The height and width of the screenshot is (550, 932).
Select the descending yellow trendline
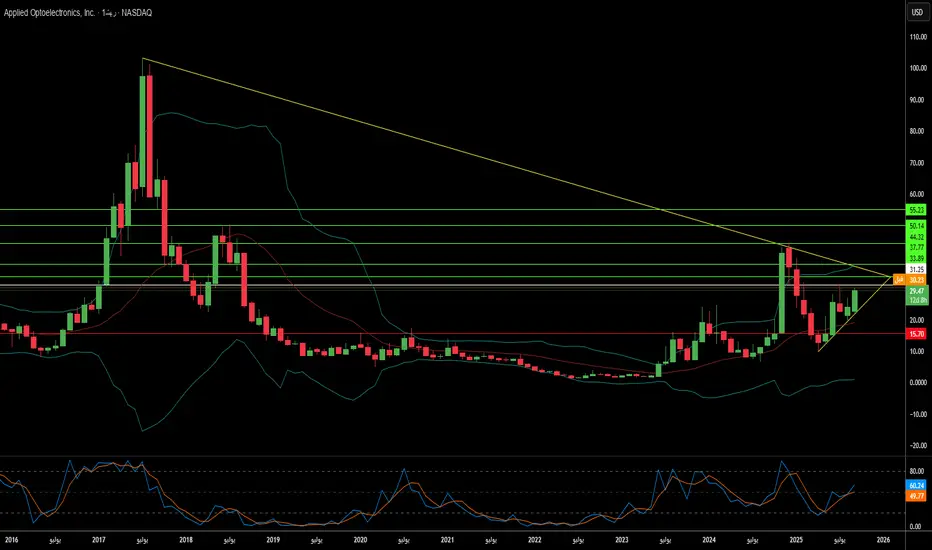tap(517, 168)
